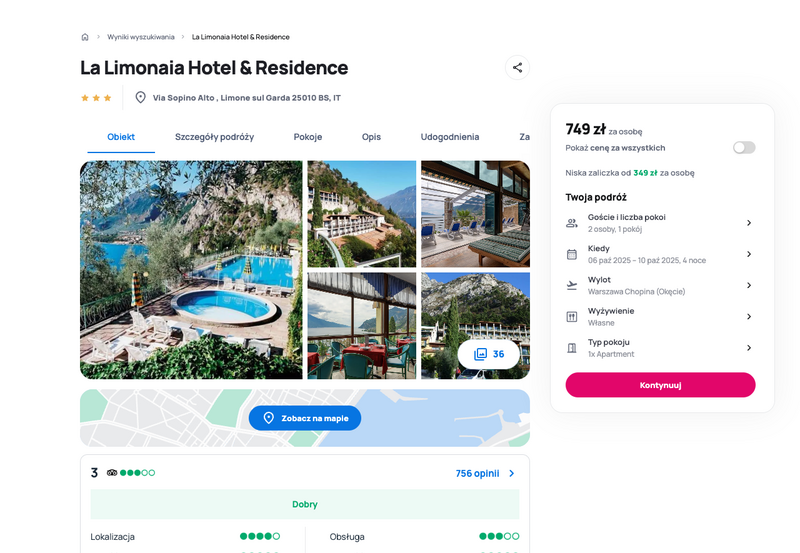Viewport: 800px width, 553px height.
Task: Click the location pin beside address
Action: [x=140, y=97]
